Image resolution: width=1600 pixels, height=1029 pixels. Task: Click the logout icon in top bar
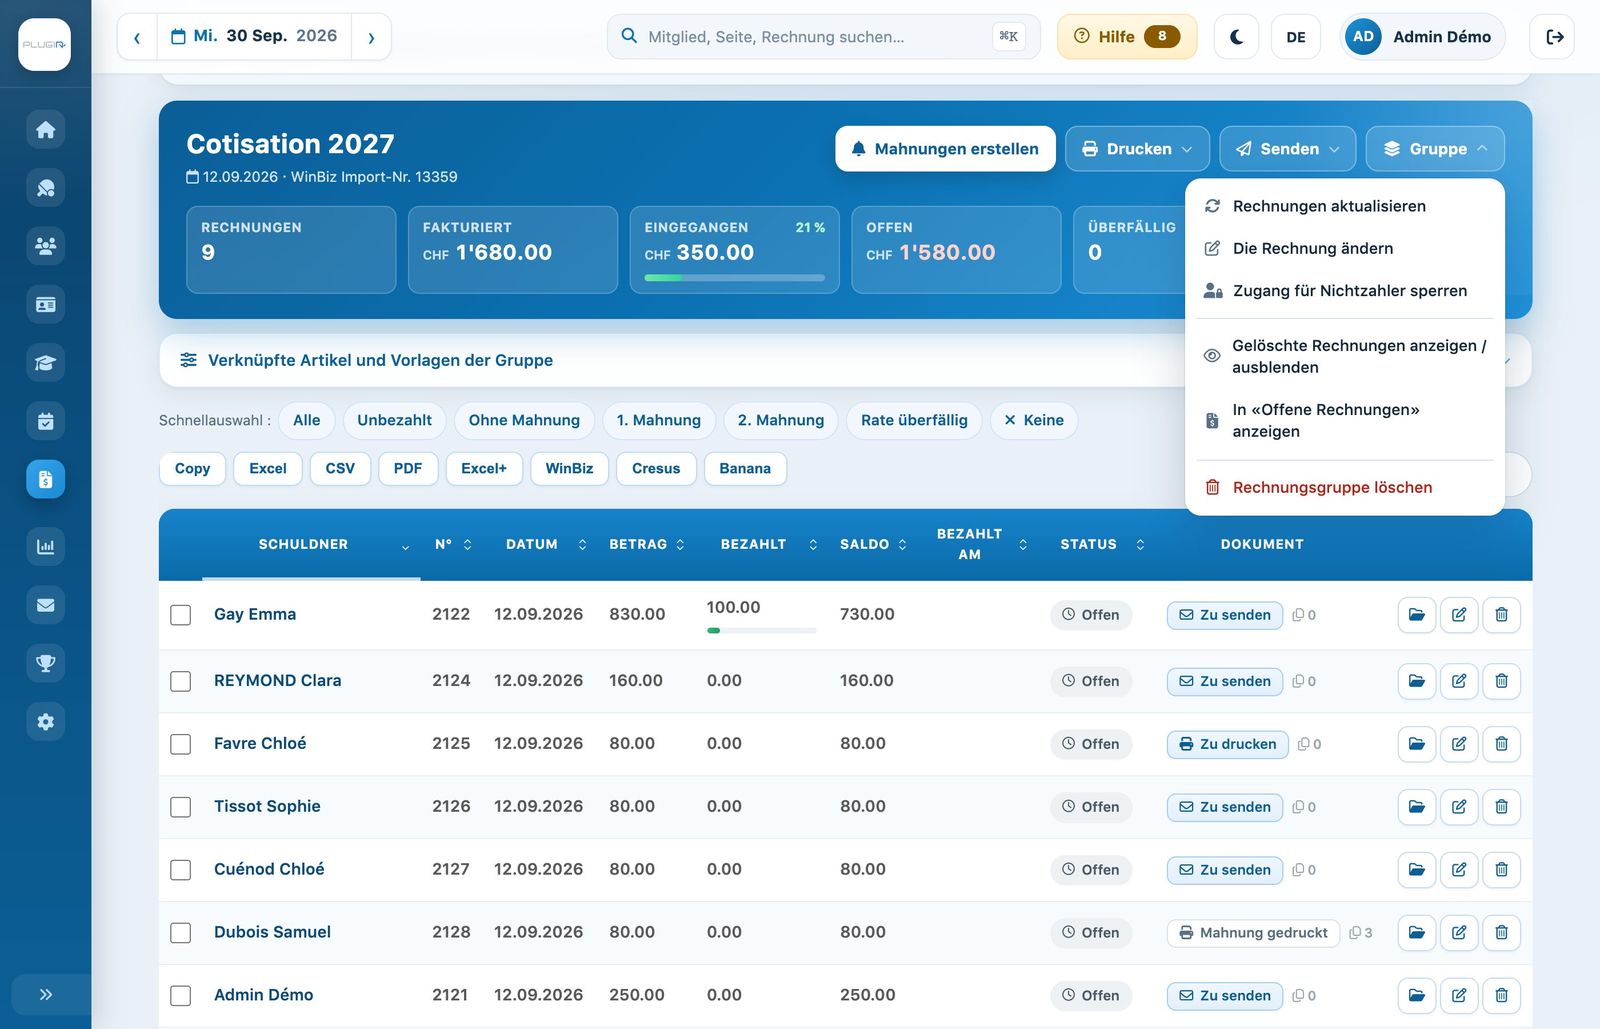coord(1554,37)
